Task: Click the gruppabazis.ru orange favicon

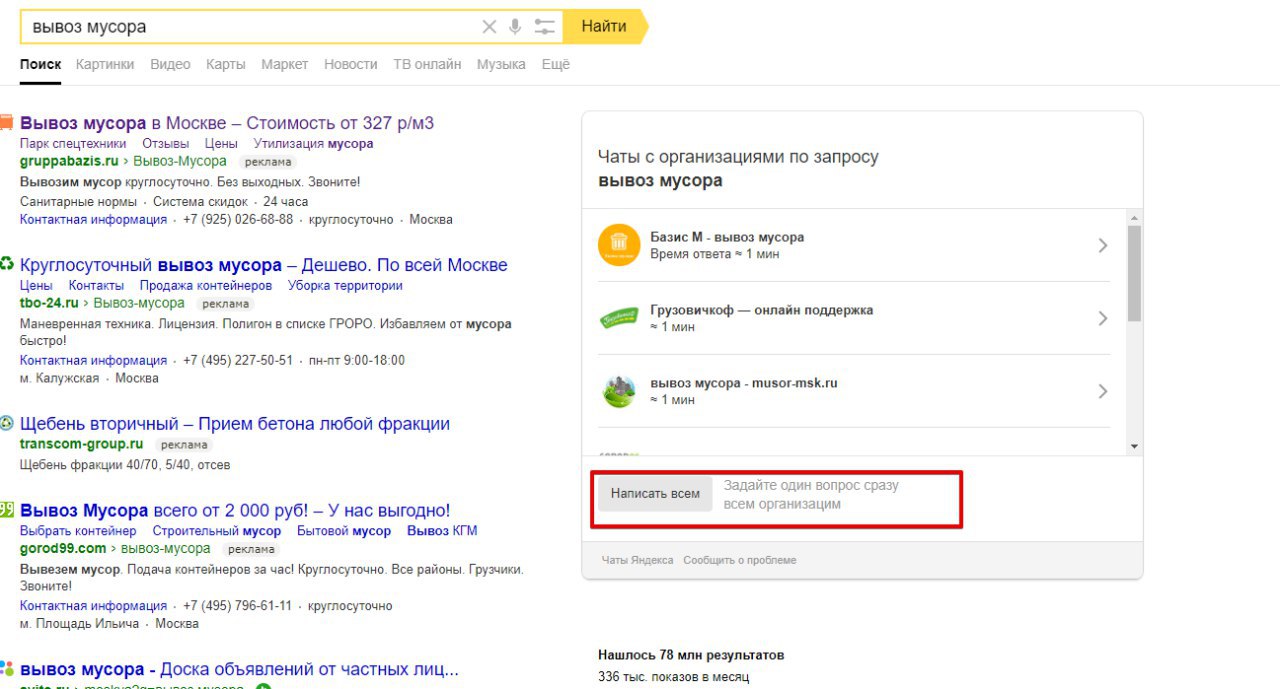Action: click(6, 123)
